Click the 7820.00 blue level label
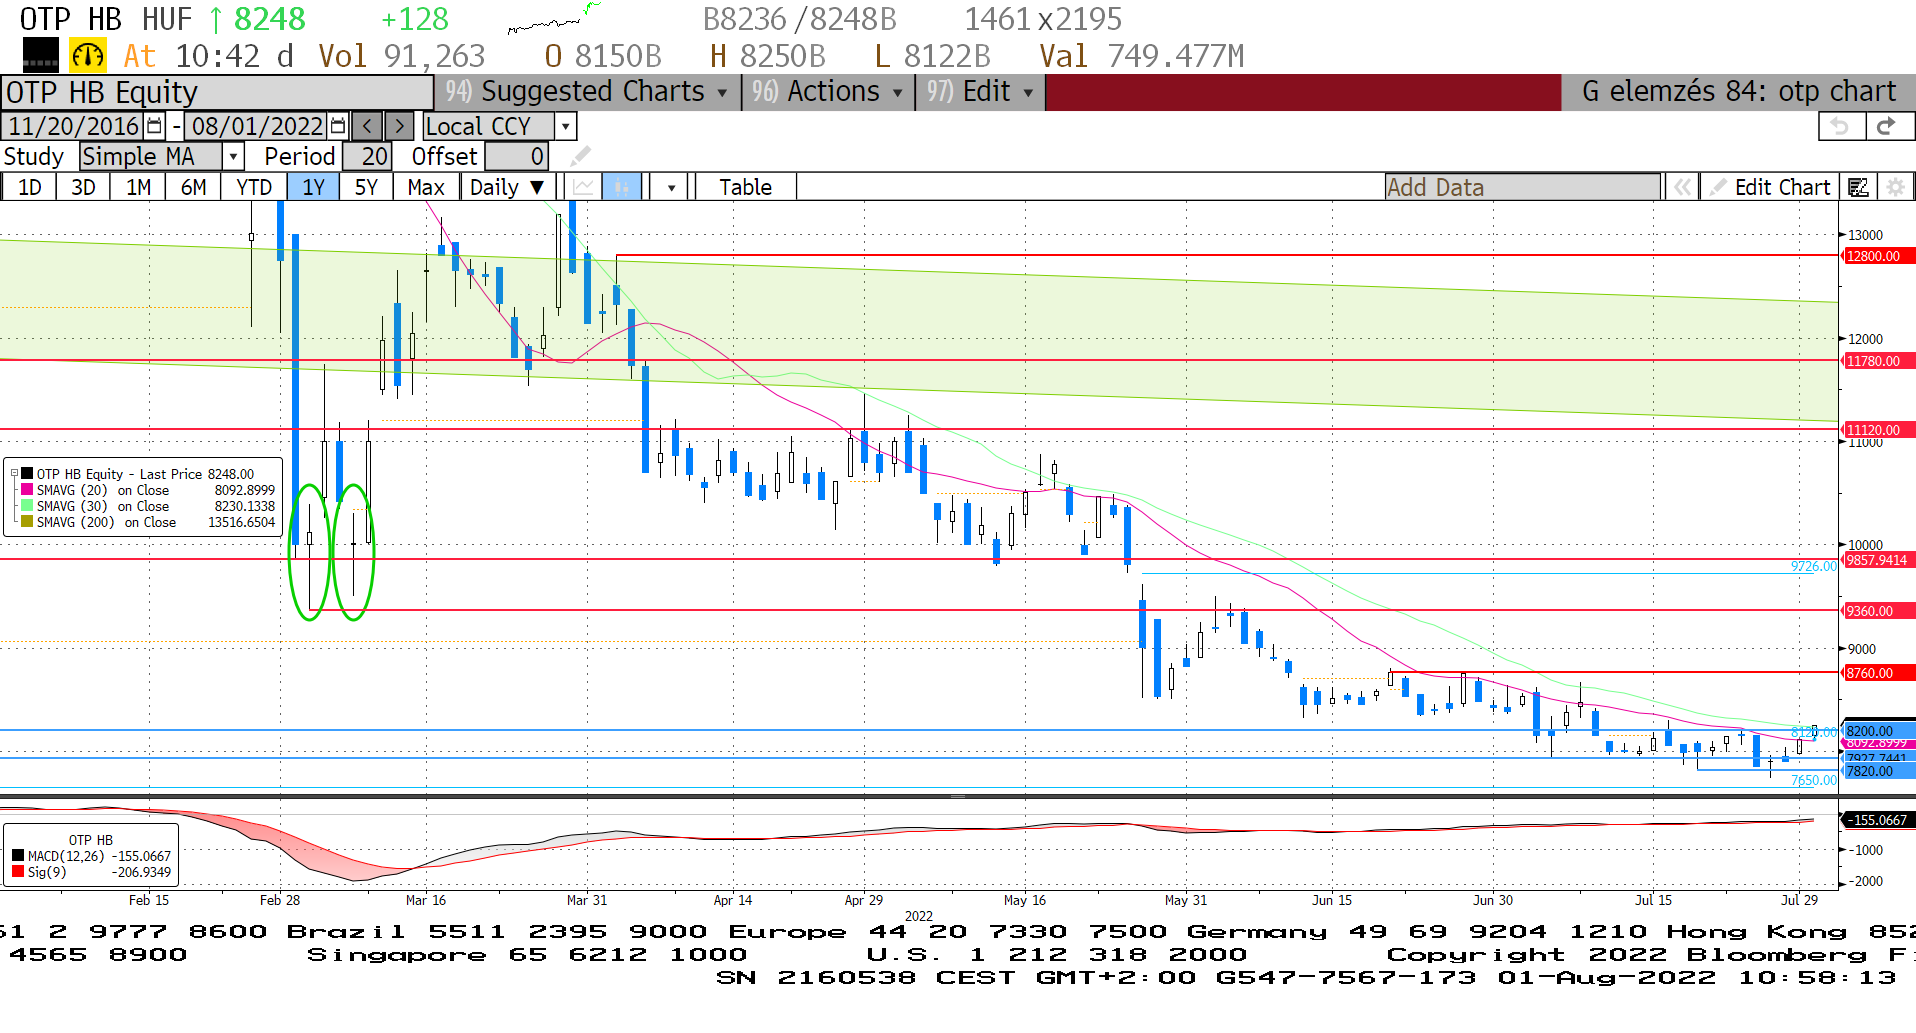The image size is (1916, 1033). [1878, 771]
